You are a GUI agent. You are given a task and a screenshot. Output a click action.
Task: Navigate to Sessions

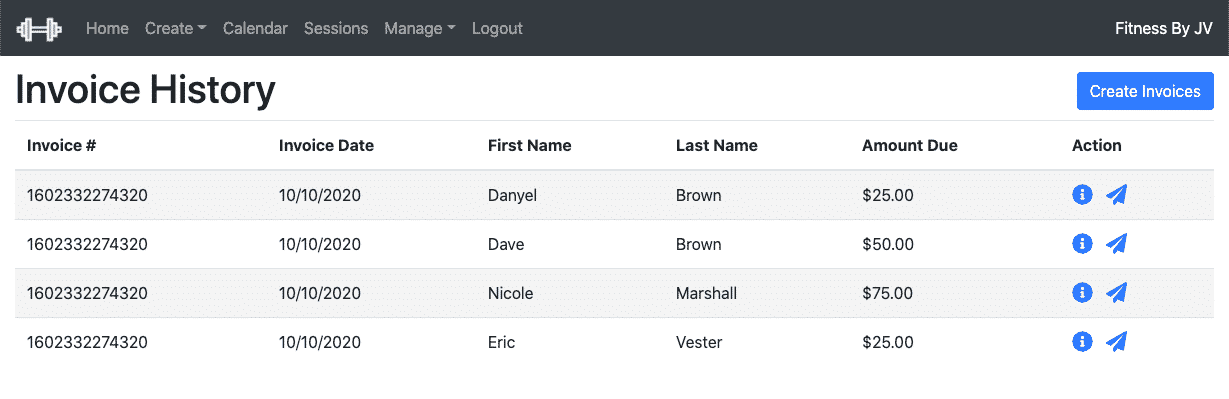tap(336, 28)
